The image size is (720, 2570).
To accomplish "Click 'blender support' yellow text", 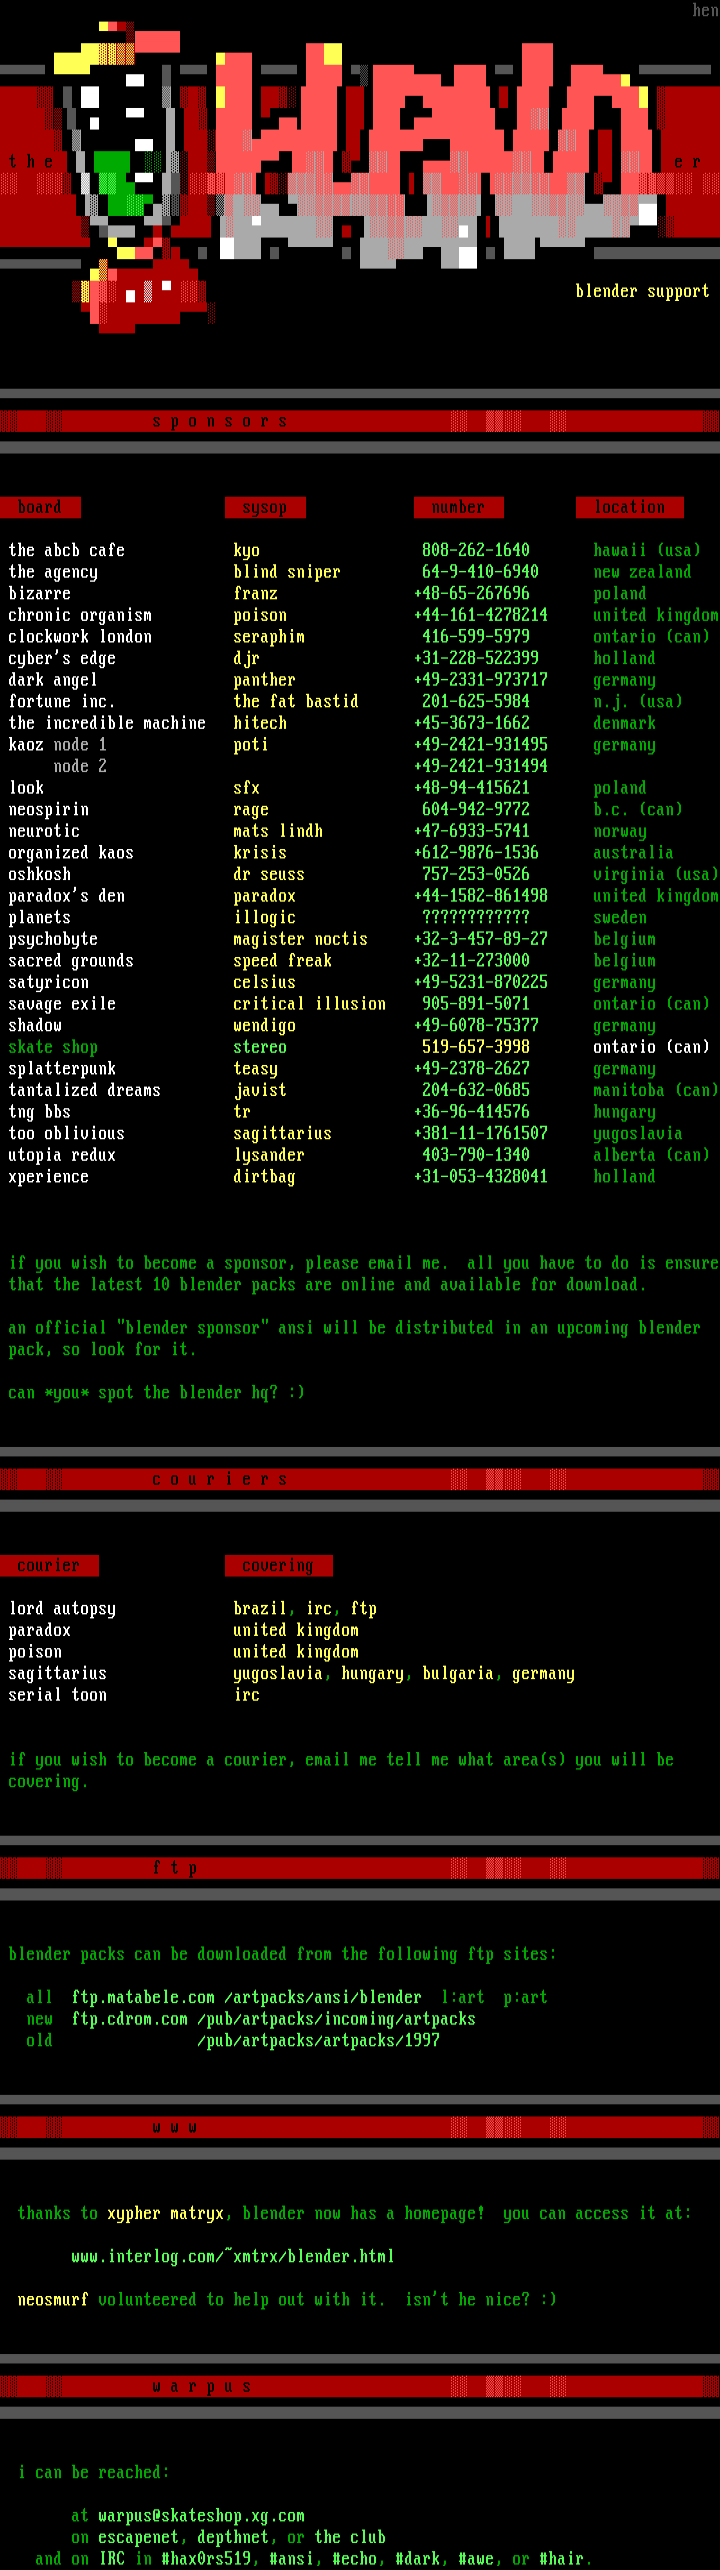I will coord(642,291).
